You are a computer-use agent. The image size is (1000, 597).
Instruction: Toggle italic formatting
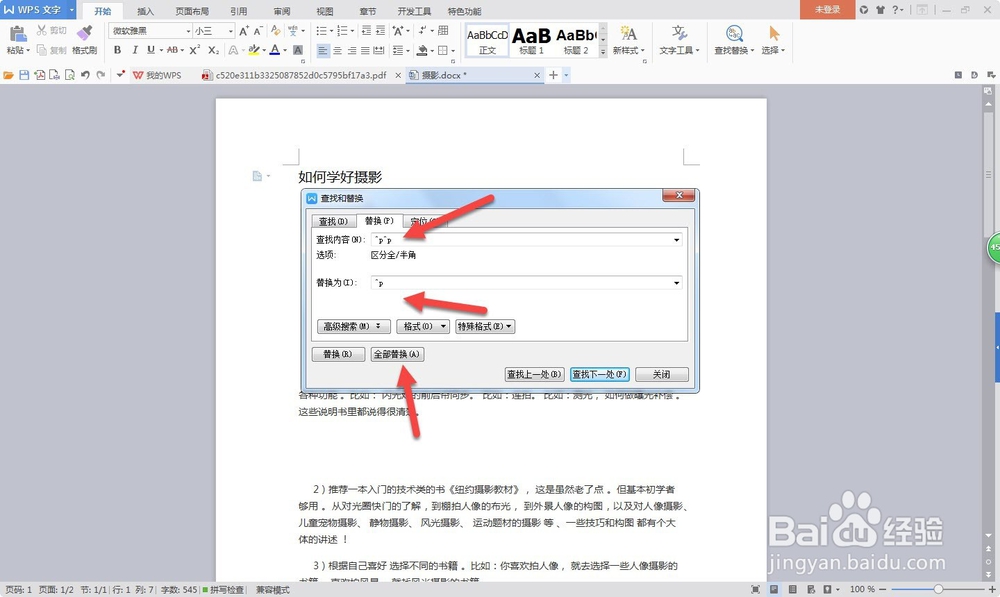[x=135, y=49]
